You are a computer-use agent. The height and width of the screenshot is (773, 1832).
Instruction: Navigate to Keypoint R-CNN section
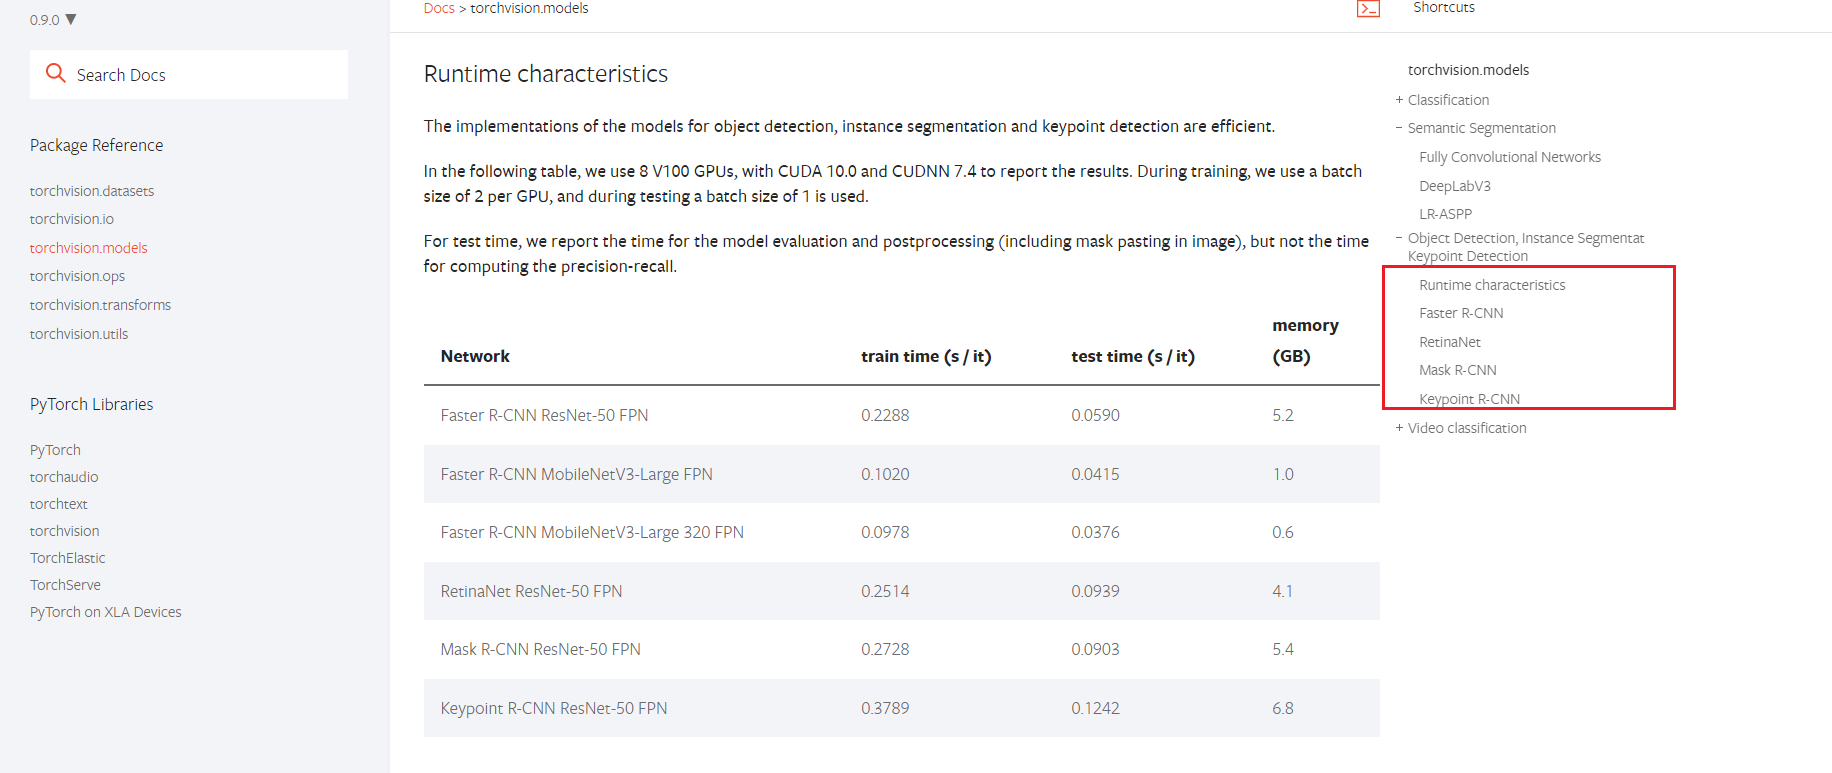(x=1469, y=399)
